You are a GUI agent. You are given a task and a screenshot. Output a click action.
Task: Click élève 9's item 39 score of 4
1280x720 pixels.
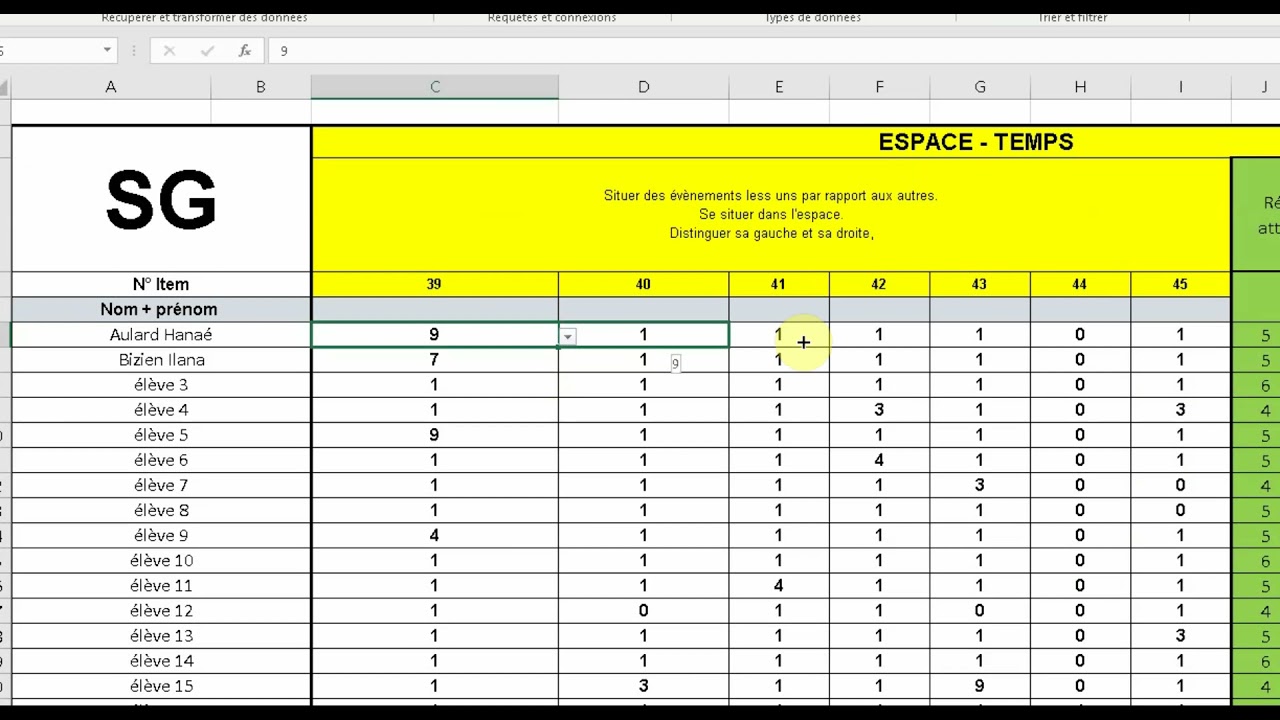point(435,535)
